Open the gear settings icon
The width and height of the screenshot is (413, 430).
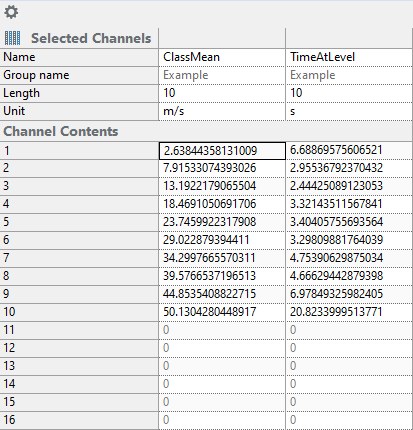[11, 12]
